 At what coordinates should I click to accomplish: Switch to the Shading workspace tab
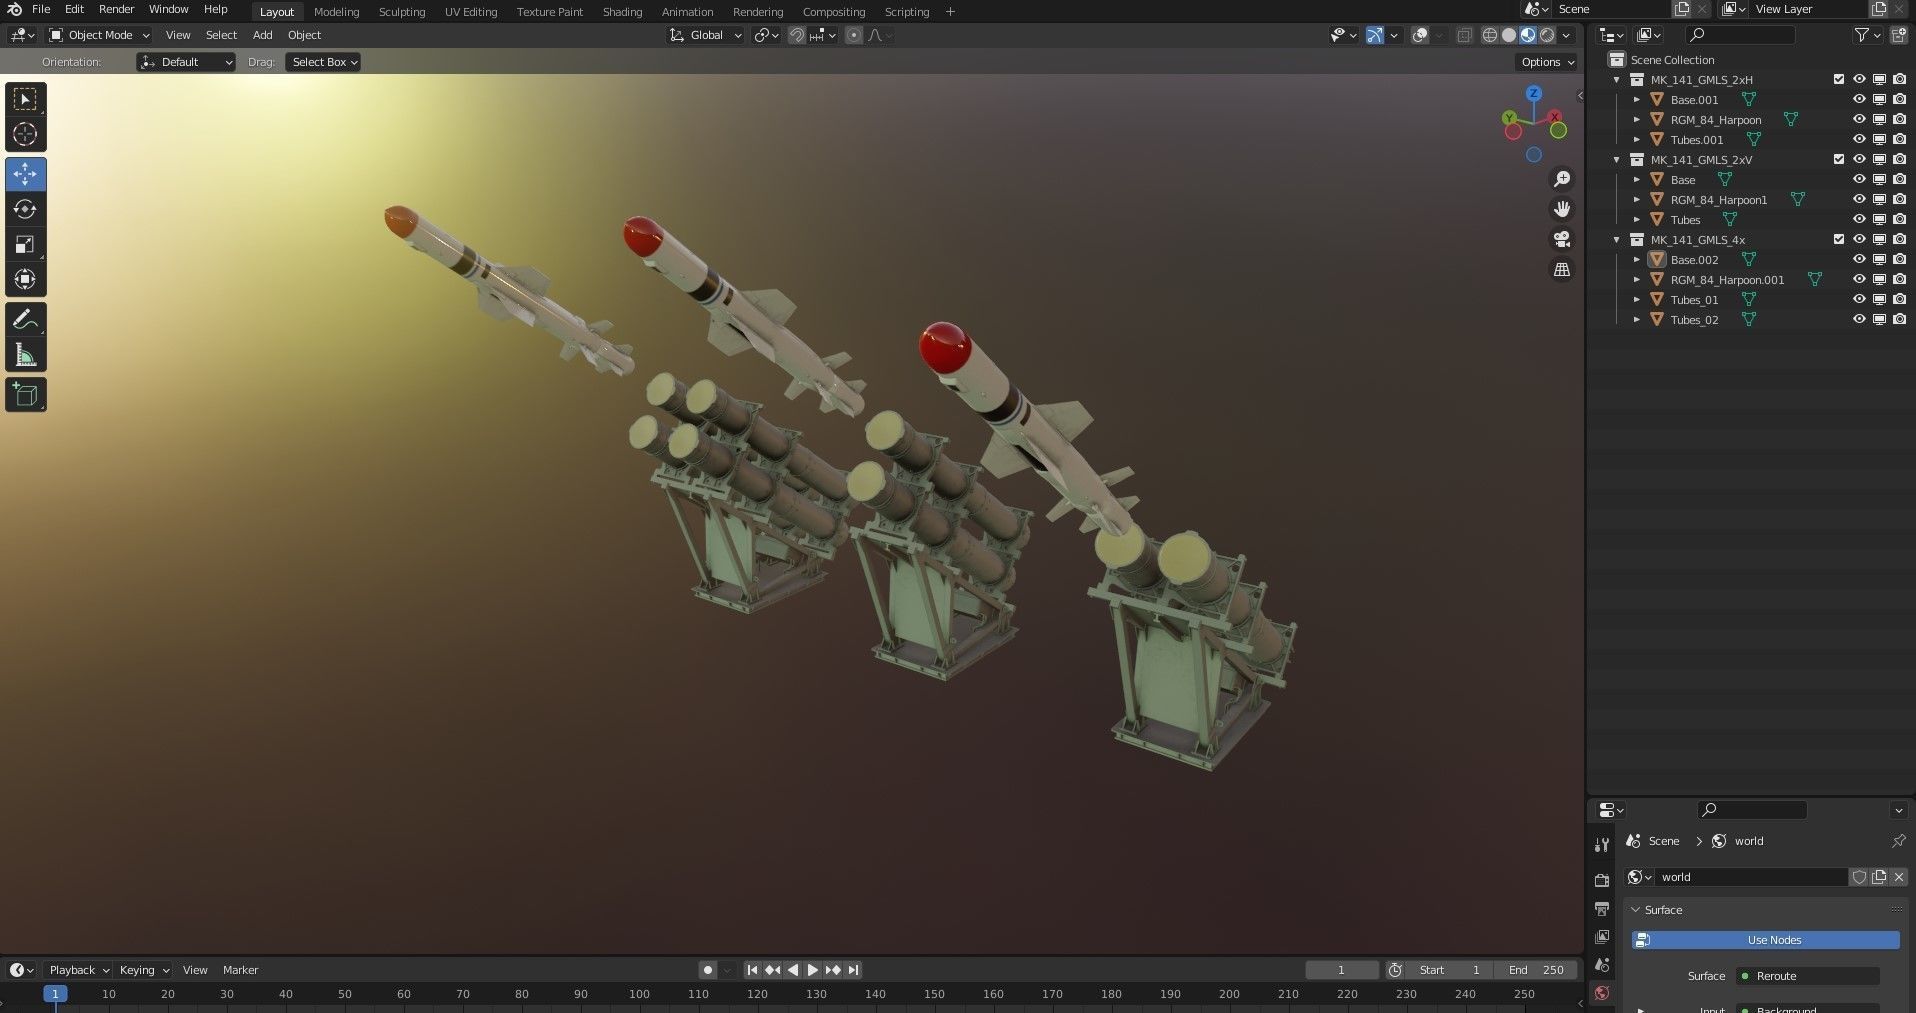coord(622,12)
